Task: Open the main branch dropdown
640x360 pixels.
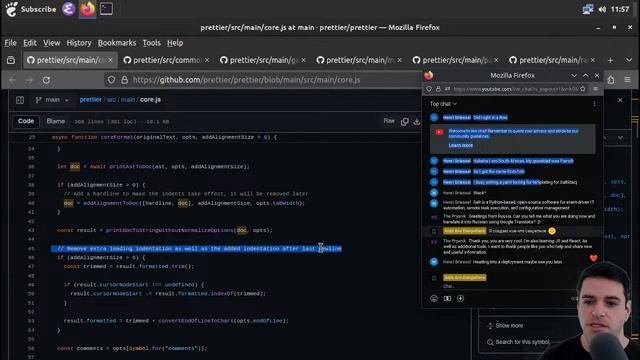Action: click(52, 100)
